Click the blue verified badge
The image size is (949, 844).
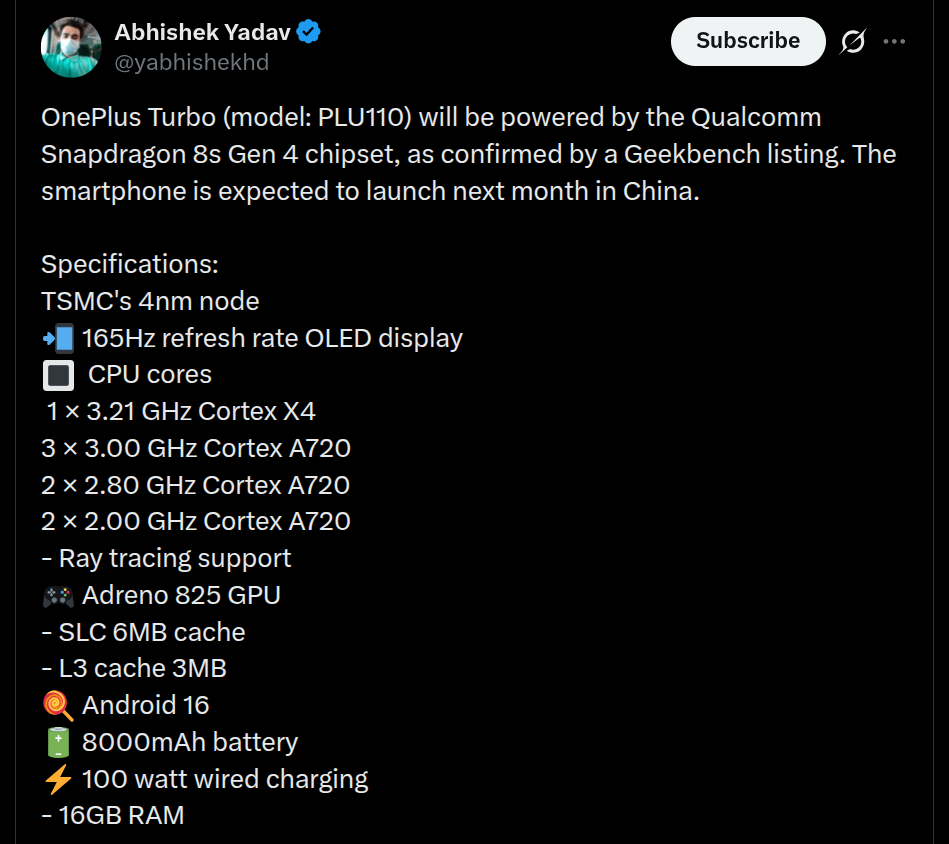309,32
